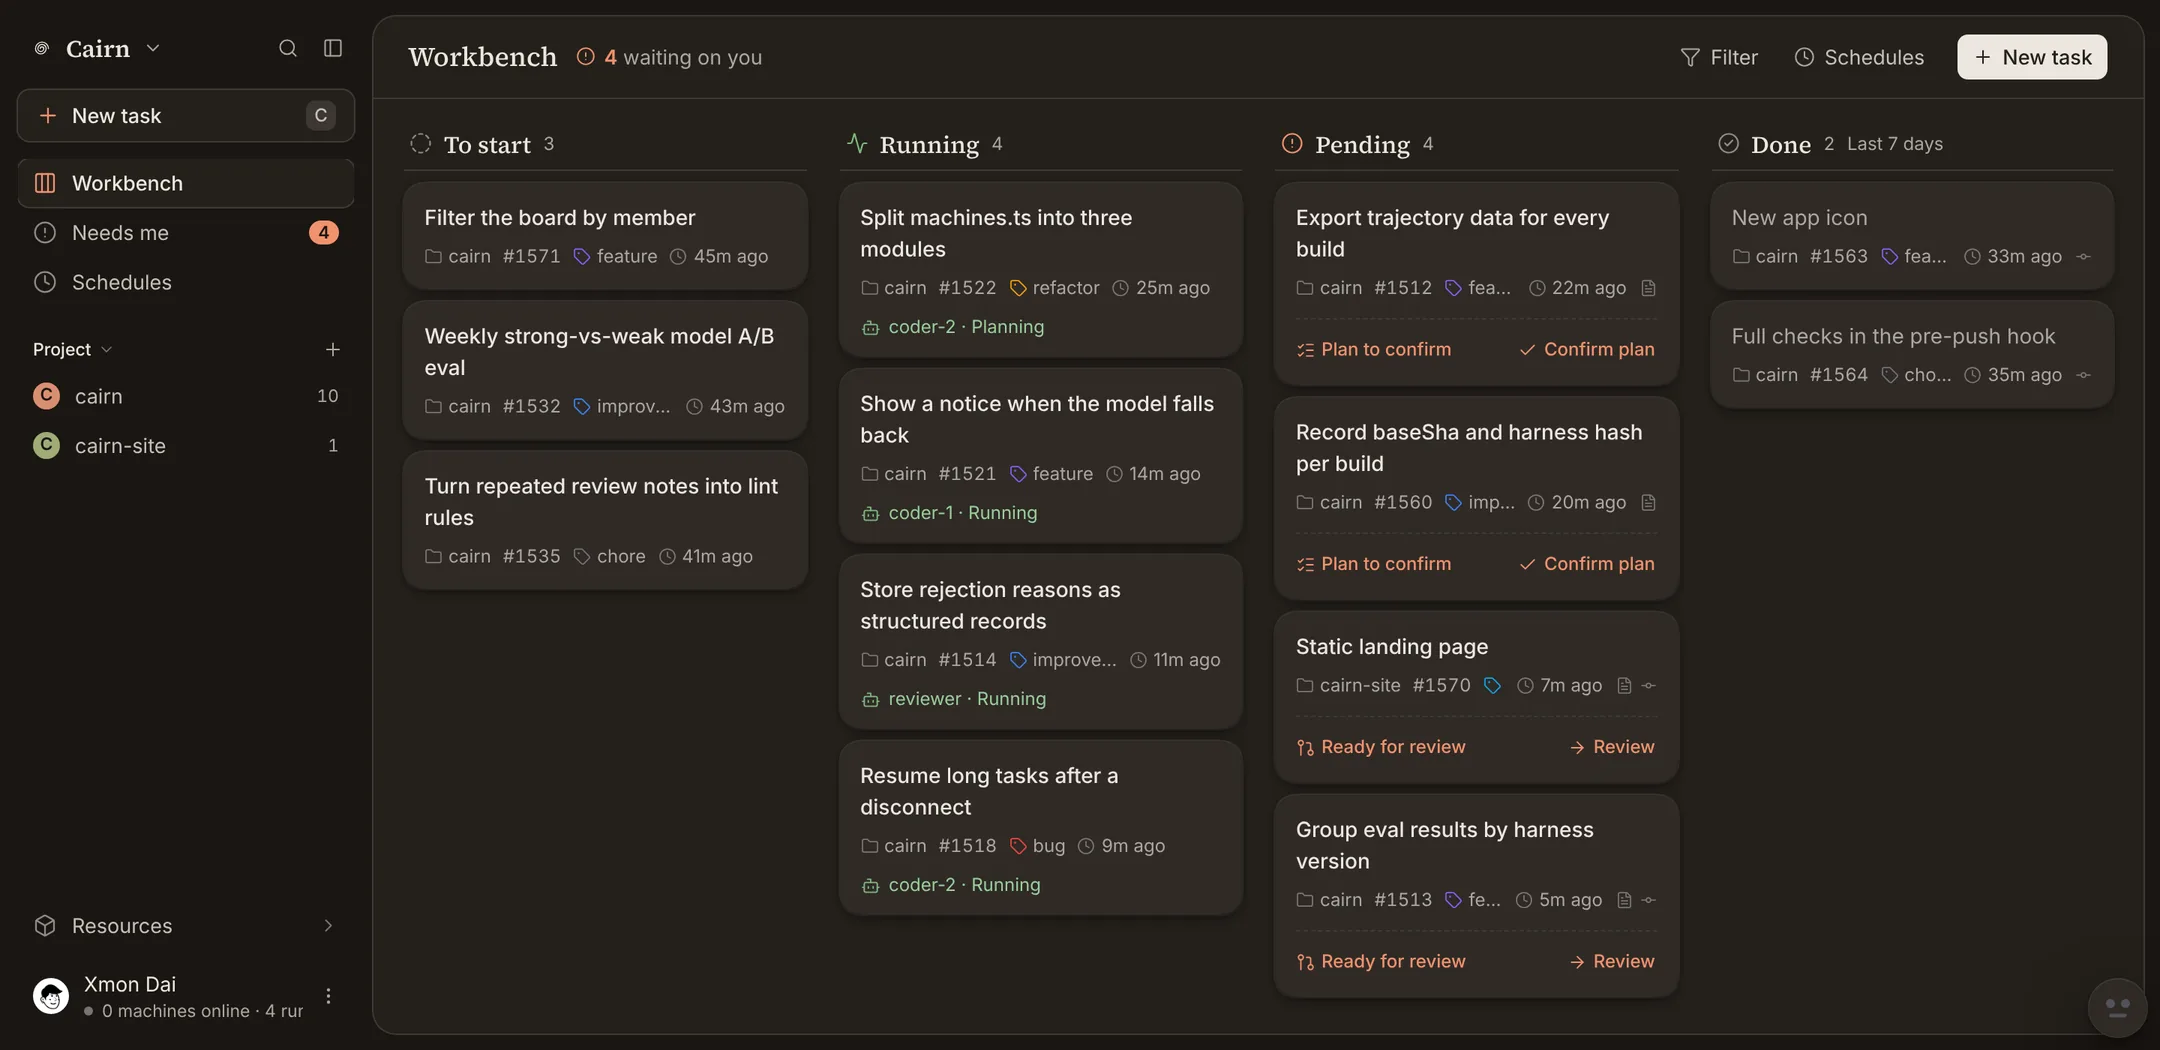Confirm plan for Export trajectory data task
This screenshot has height=1050, width=2160.
[1587, 349]
